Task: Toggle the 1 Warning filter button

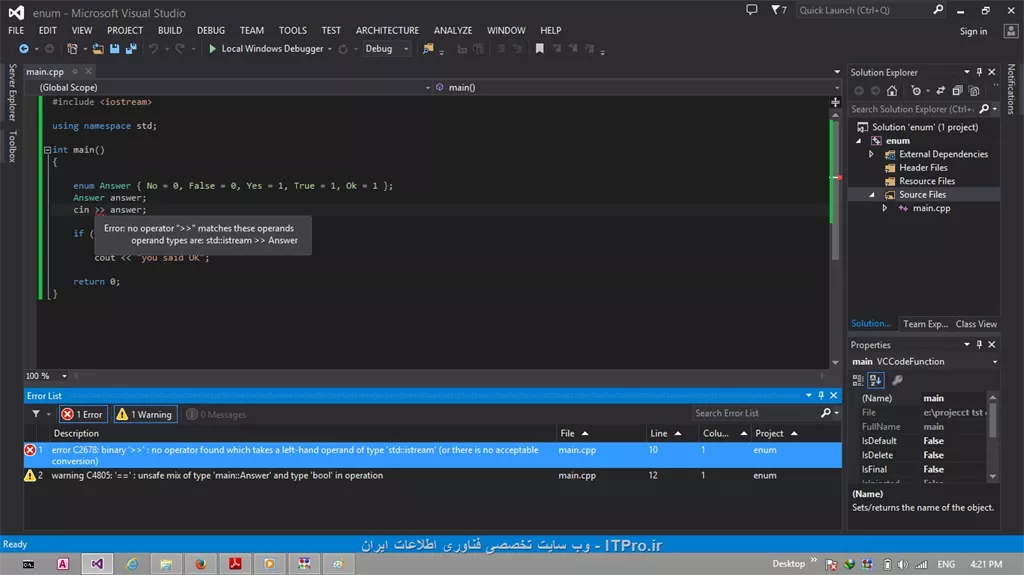Action: tap(145, 414)
